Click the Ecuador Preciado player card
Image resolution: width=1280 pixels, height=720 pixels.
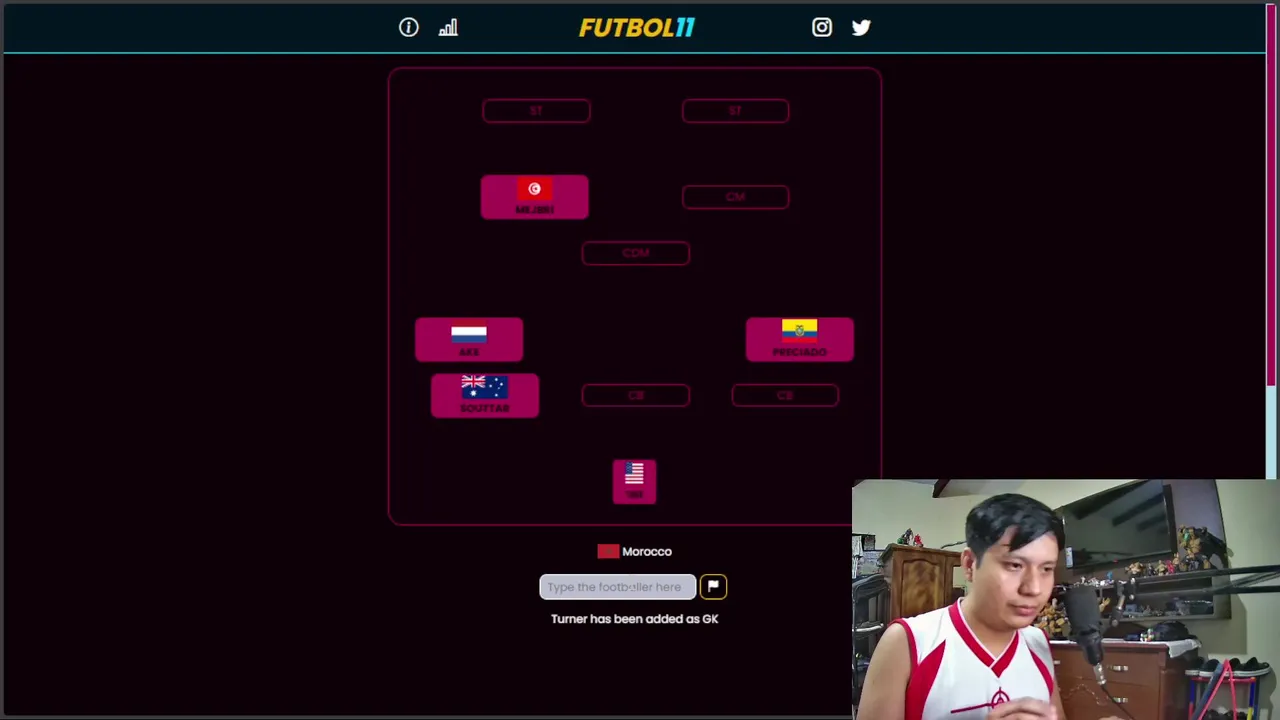[x=800, y=339]
